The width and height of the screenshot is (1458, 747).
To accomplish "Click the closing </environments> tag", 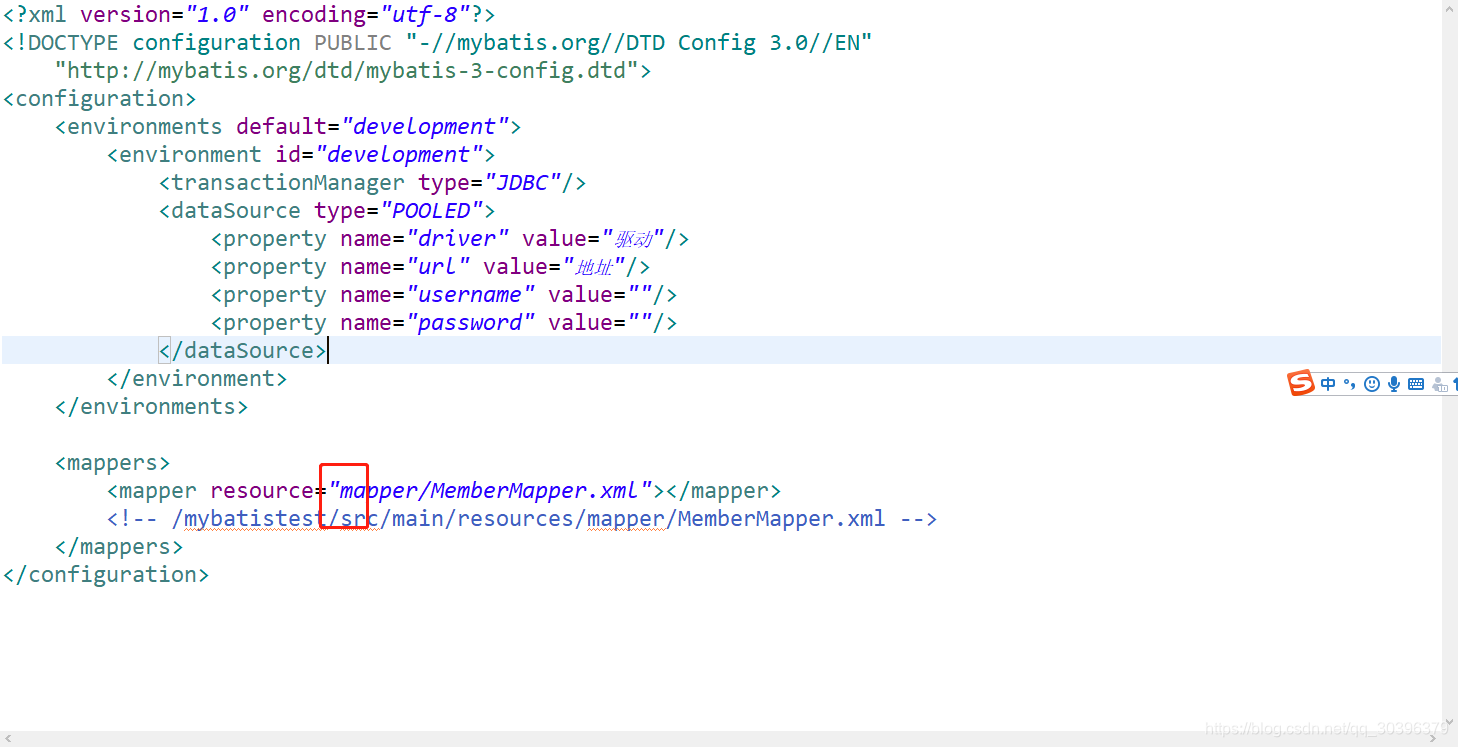I will point(152,407).
